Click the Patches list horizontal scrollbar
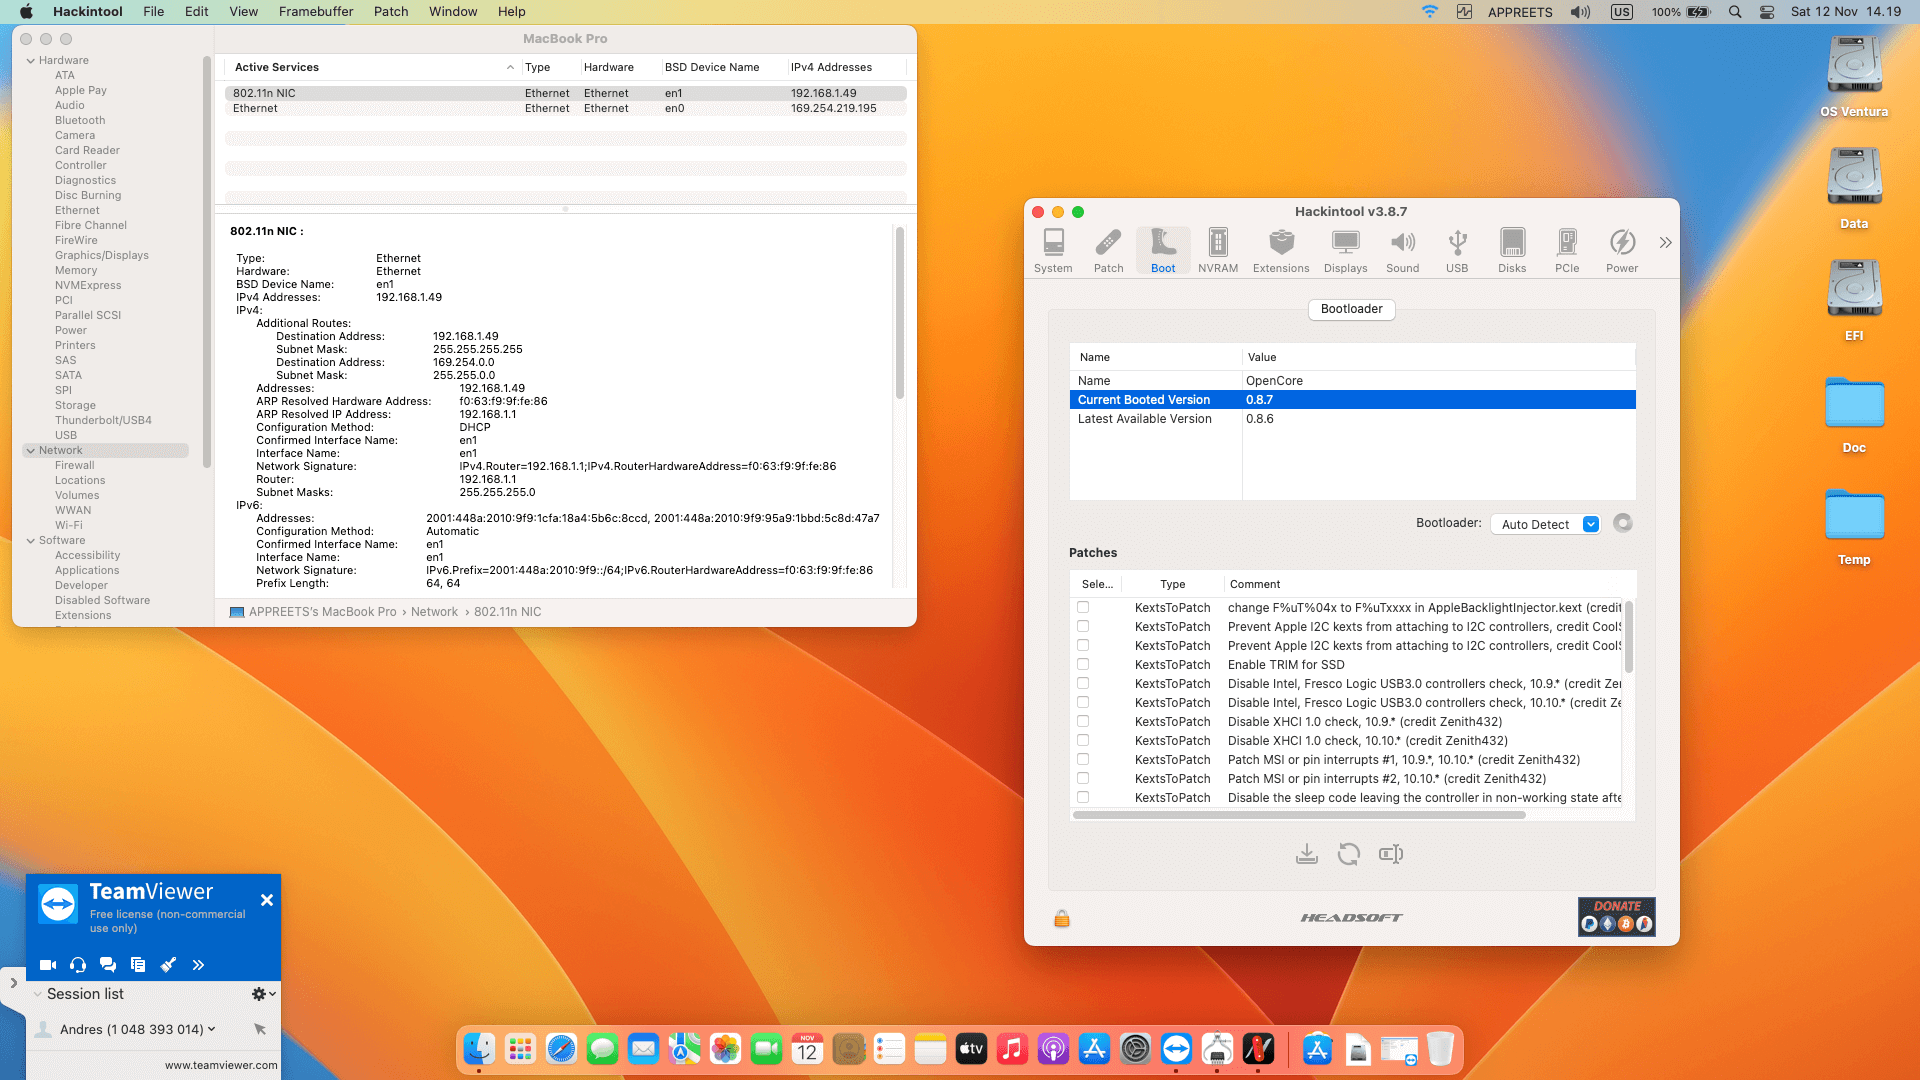1920x1080 pixels. pyautogui.click(x=1299, y=815)
